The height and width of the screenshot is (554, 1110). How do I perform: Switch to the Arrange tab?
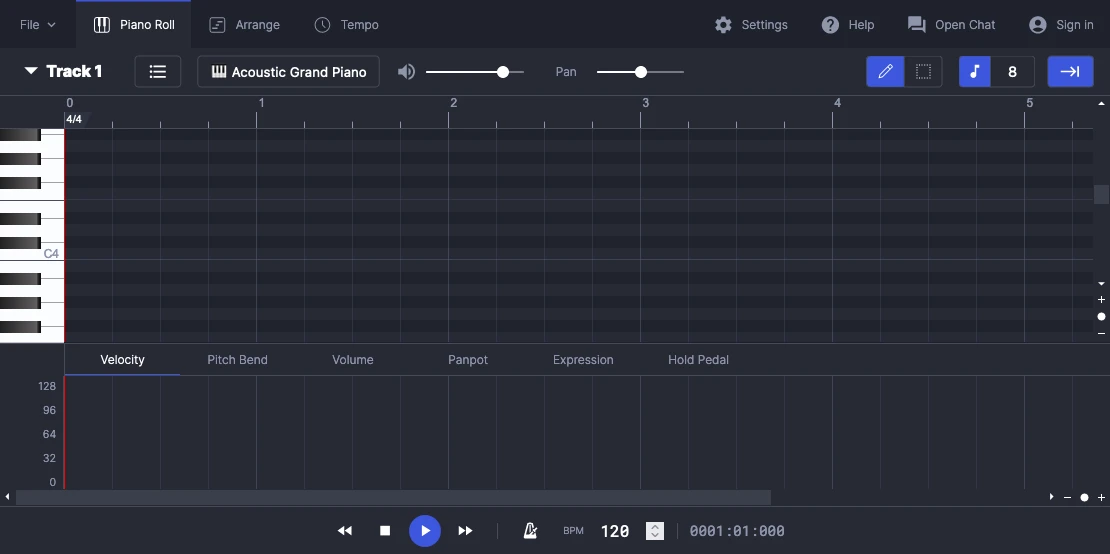point(244,25)
